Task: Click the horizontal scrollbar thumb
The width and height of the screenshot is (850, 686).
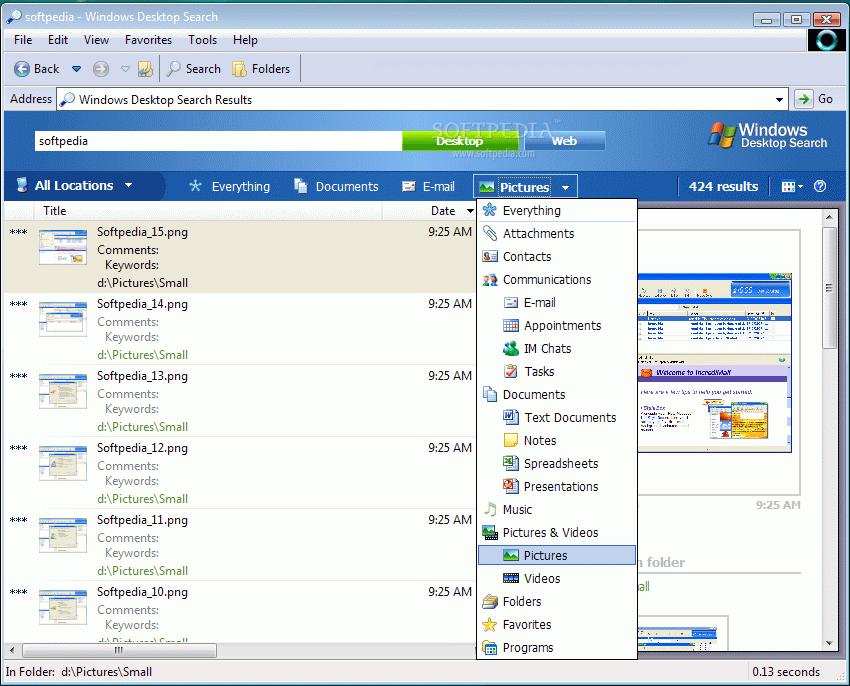Action: [x=119, y=650]
